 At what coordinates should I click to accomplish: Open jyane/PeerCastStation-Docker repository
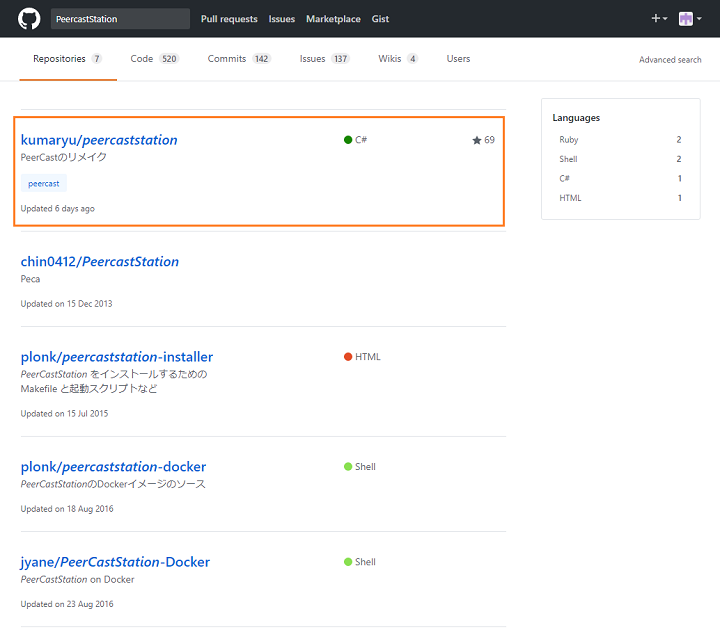click(115, 562)
